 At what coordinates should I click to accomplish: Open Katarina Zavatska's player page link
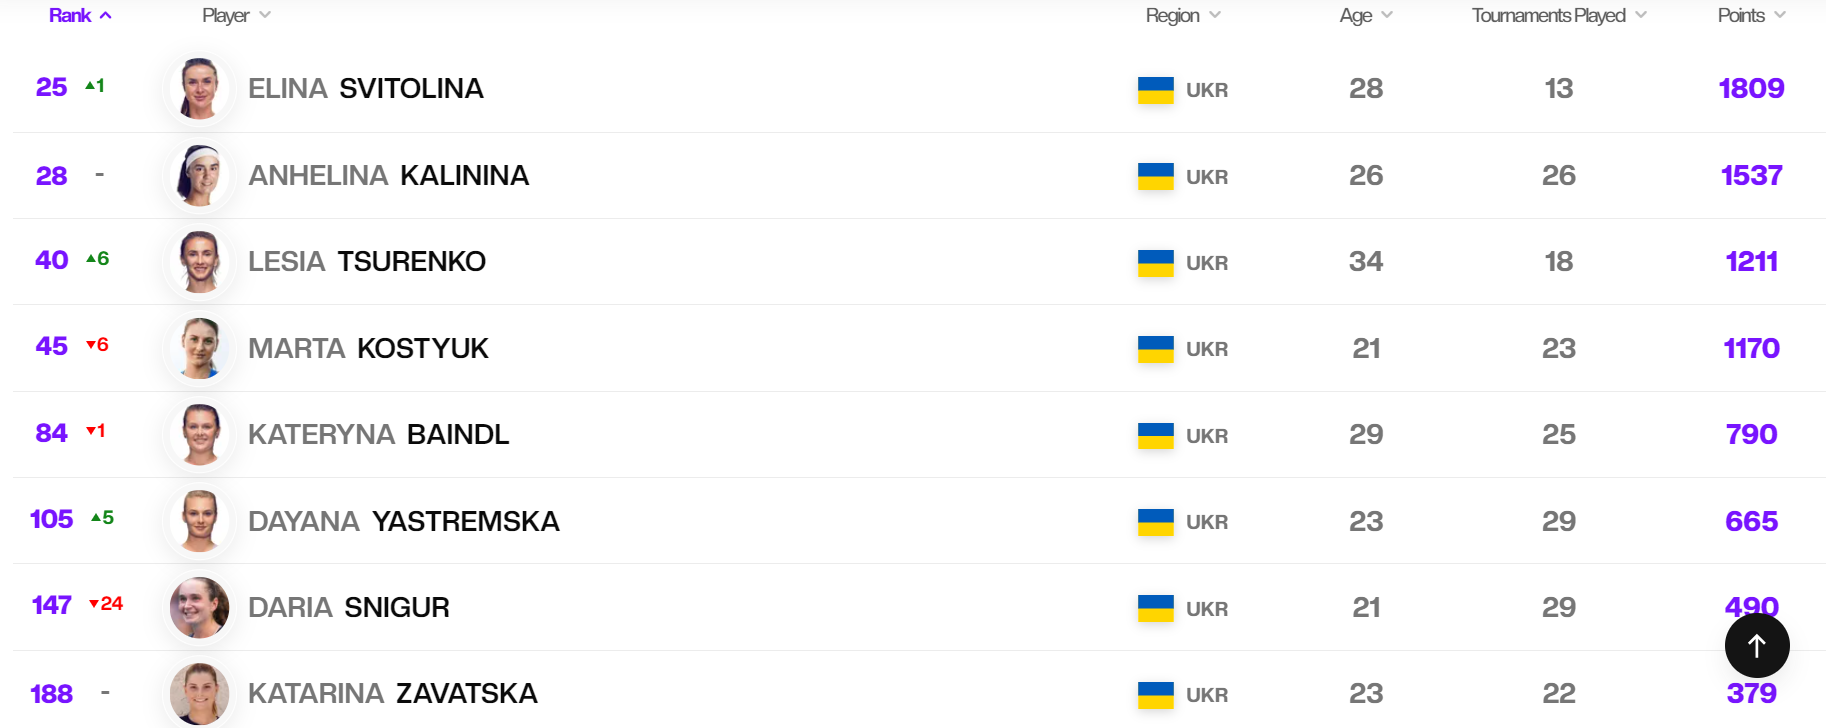(x=392, y=694)
